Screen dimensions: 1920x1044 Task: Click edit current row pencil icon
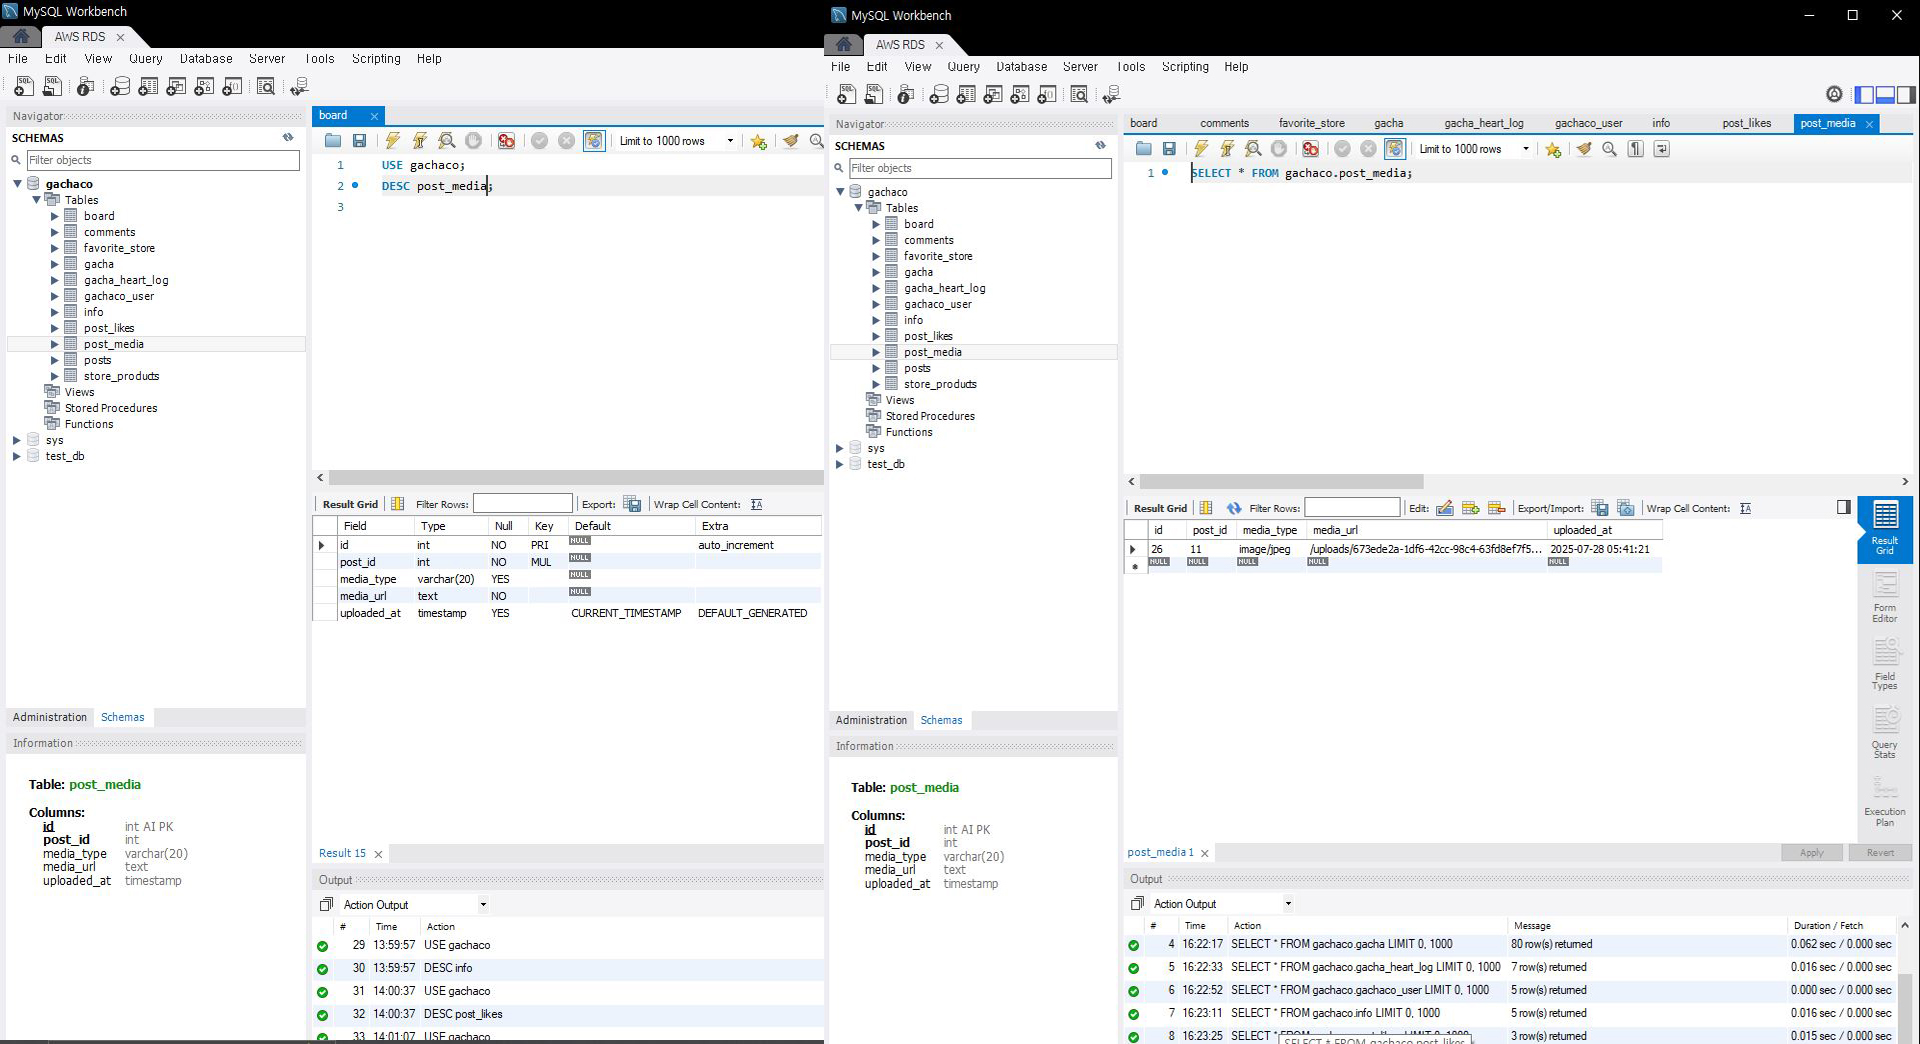pos(1445,508)
